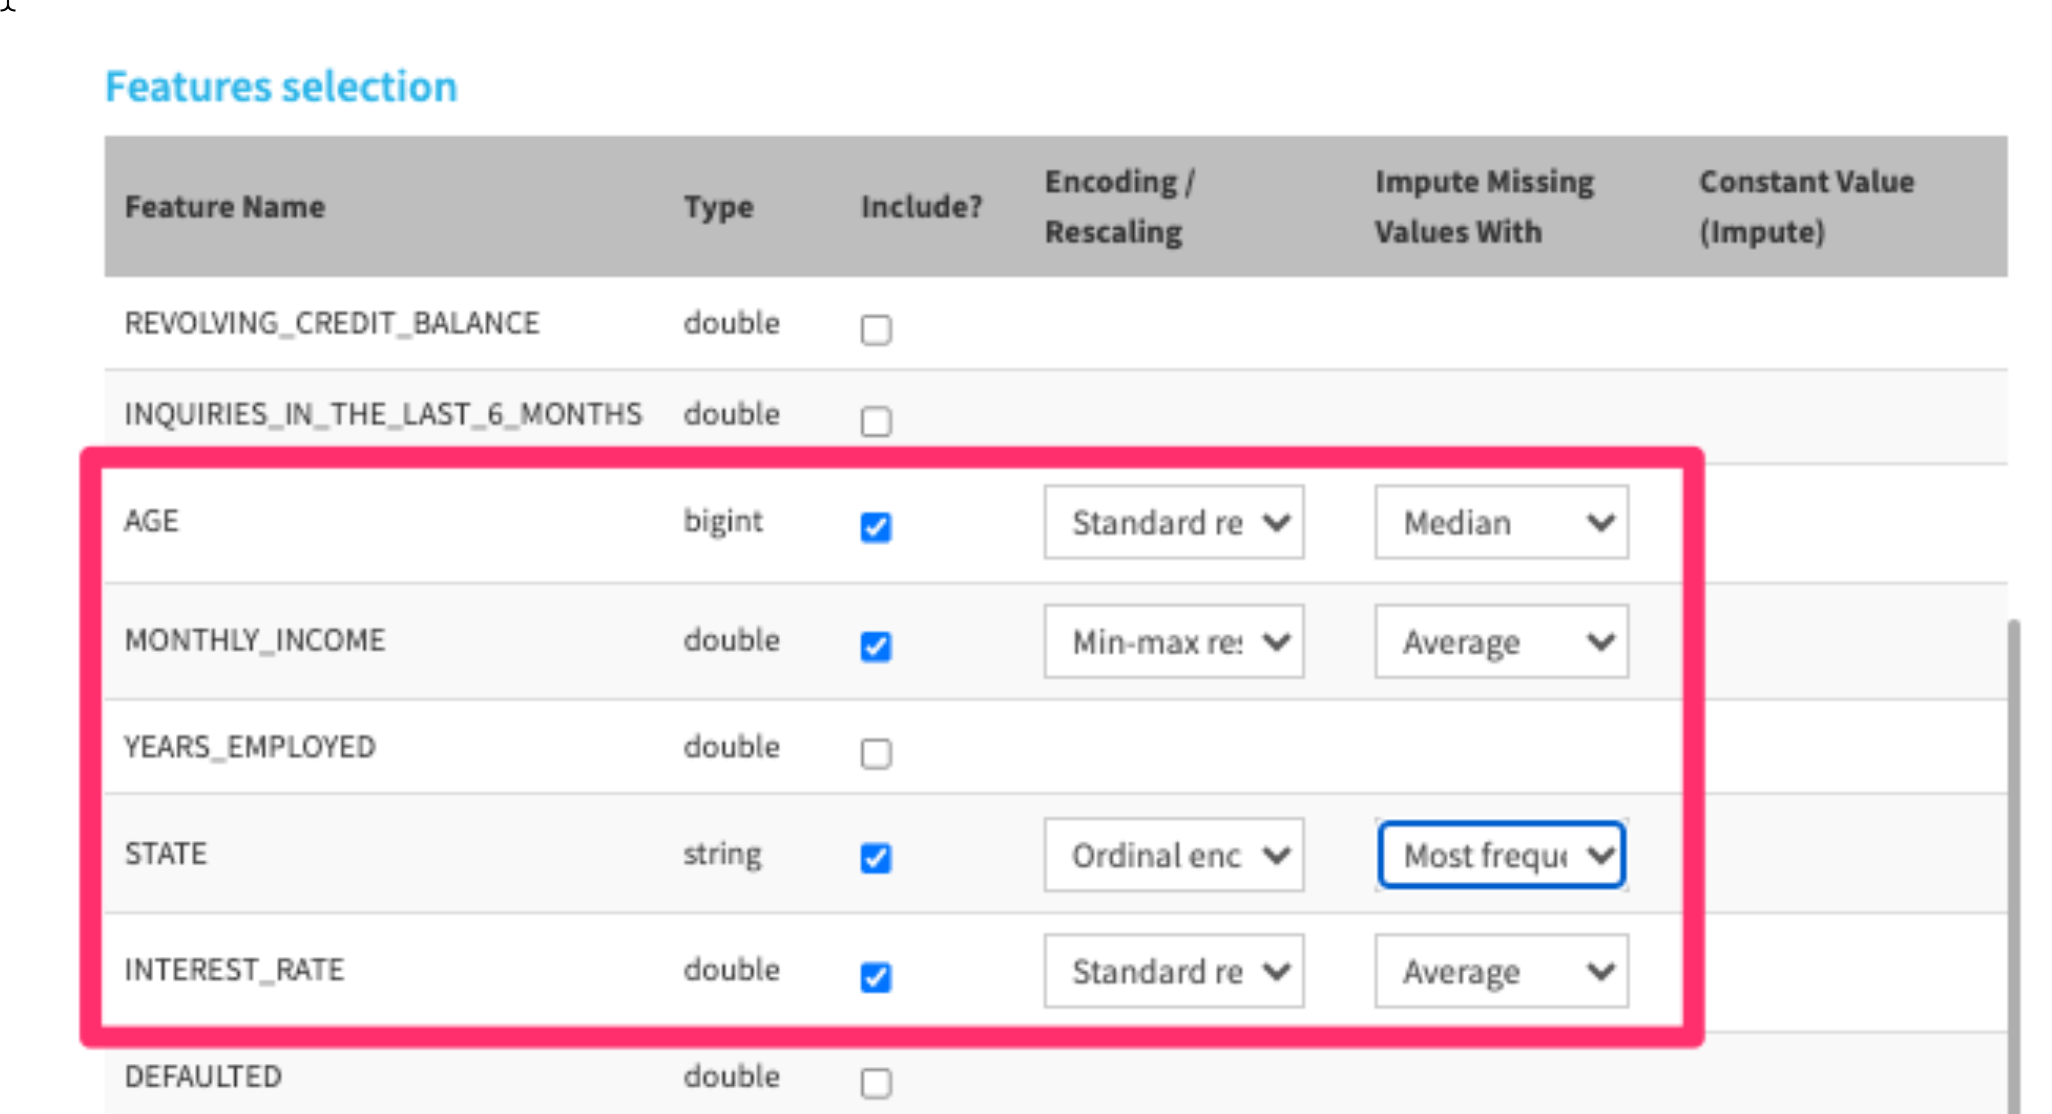Open STATE Most frequent impute dropdown

[x=1500, y=855]
